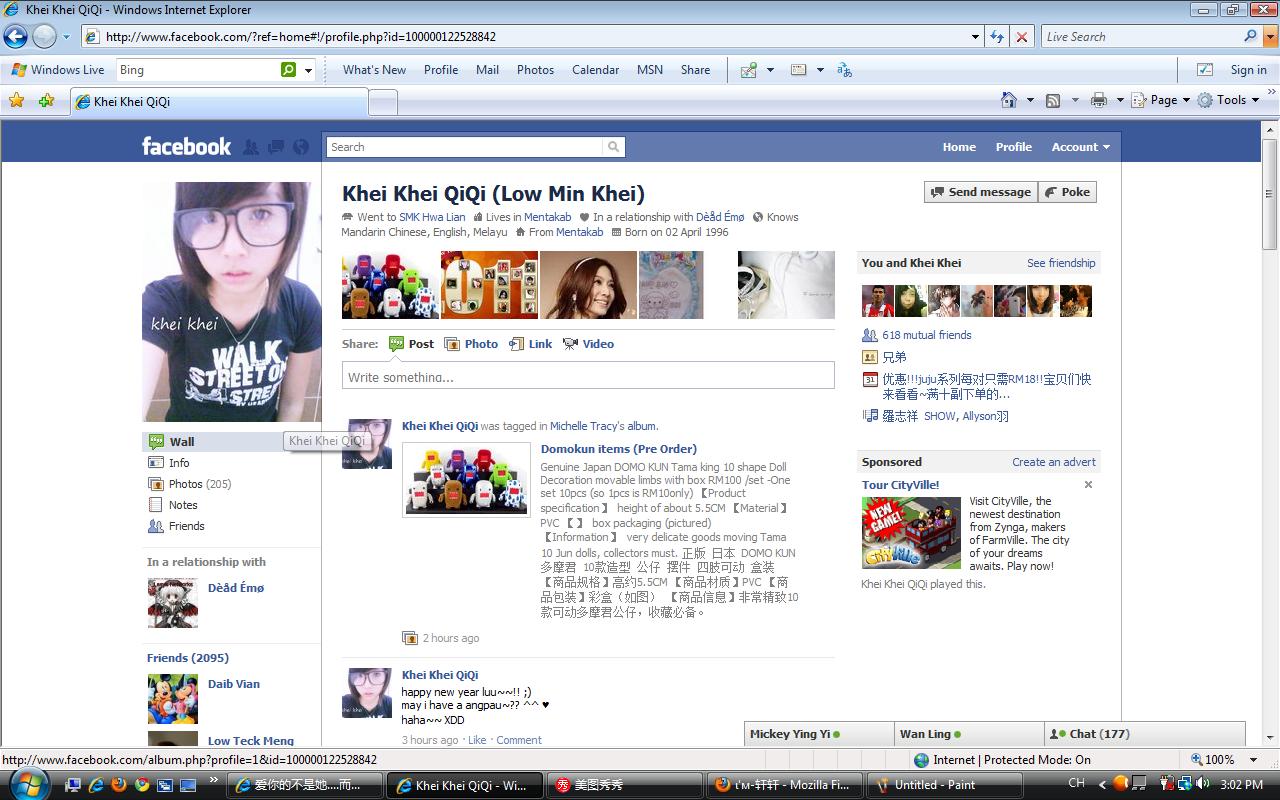
Task: Open the Bing search box dropdown
Action: tap(308, 70)
